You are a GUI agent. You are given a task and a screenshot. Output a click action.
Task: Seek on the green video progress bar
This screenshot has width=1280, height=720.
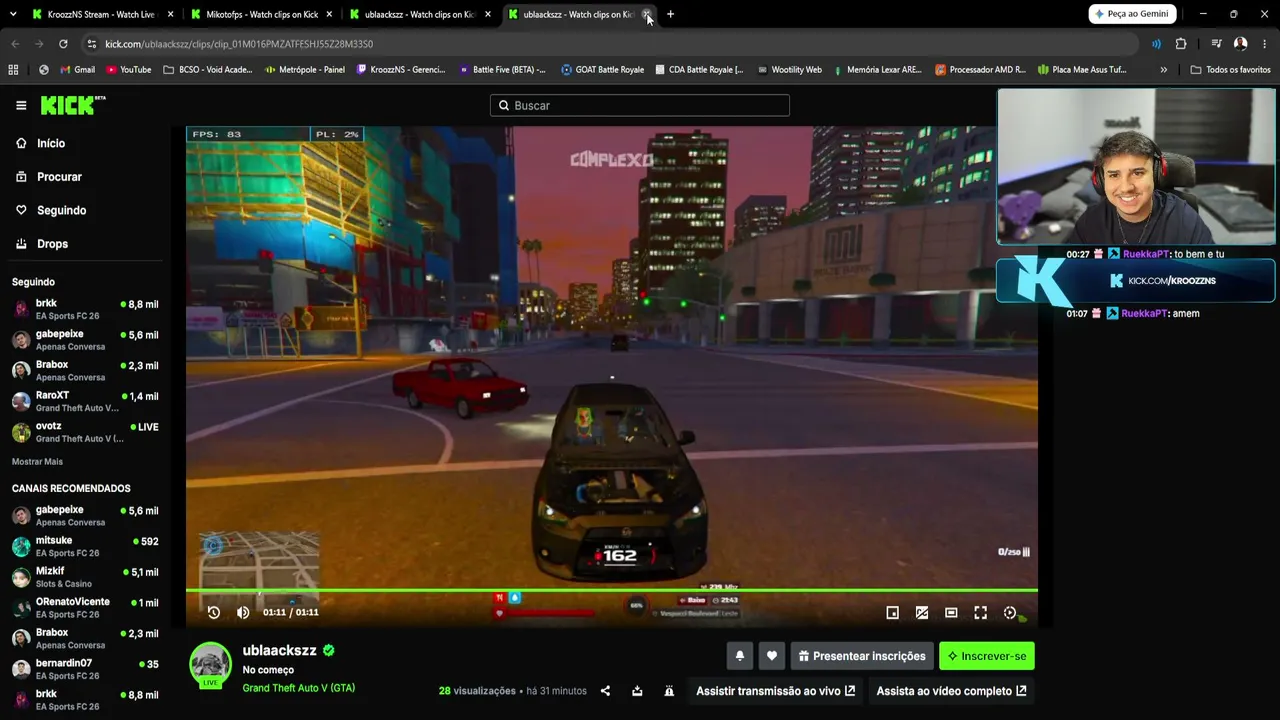coord(612,590)
